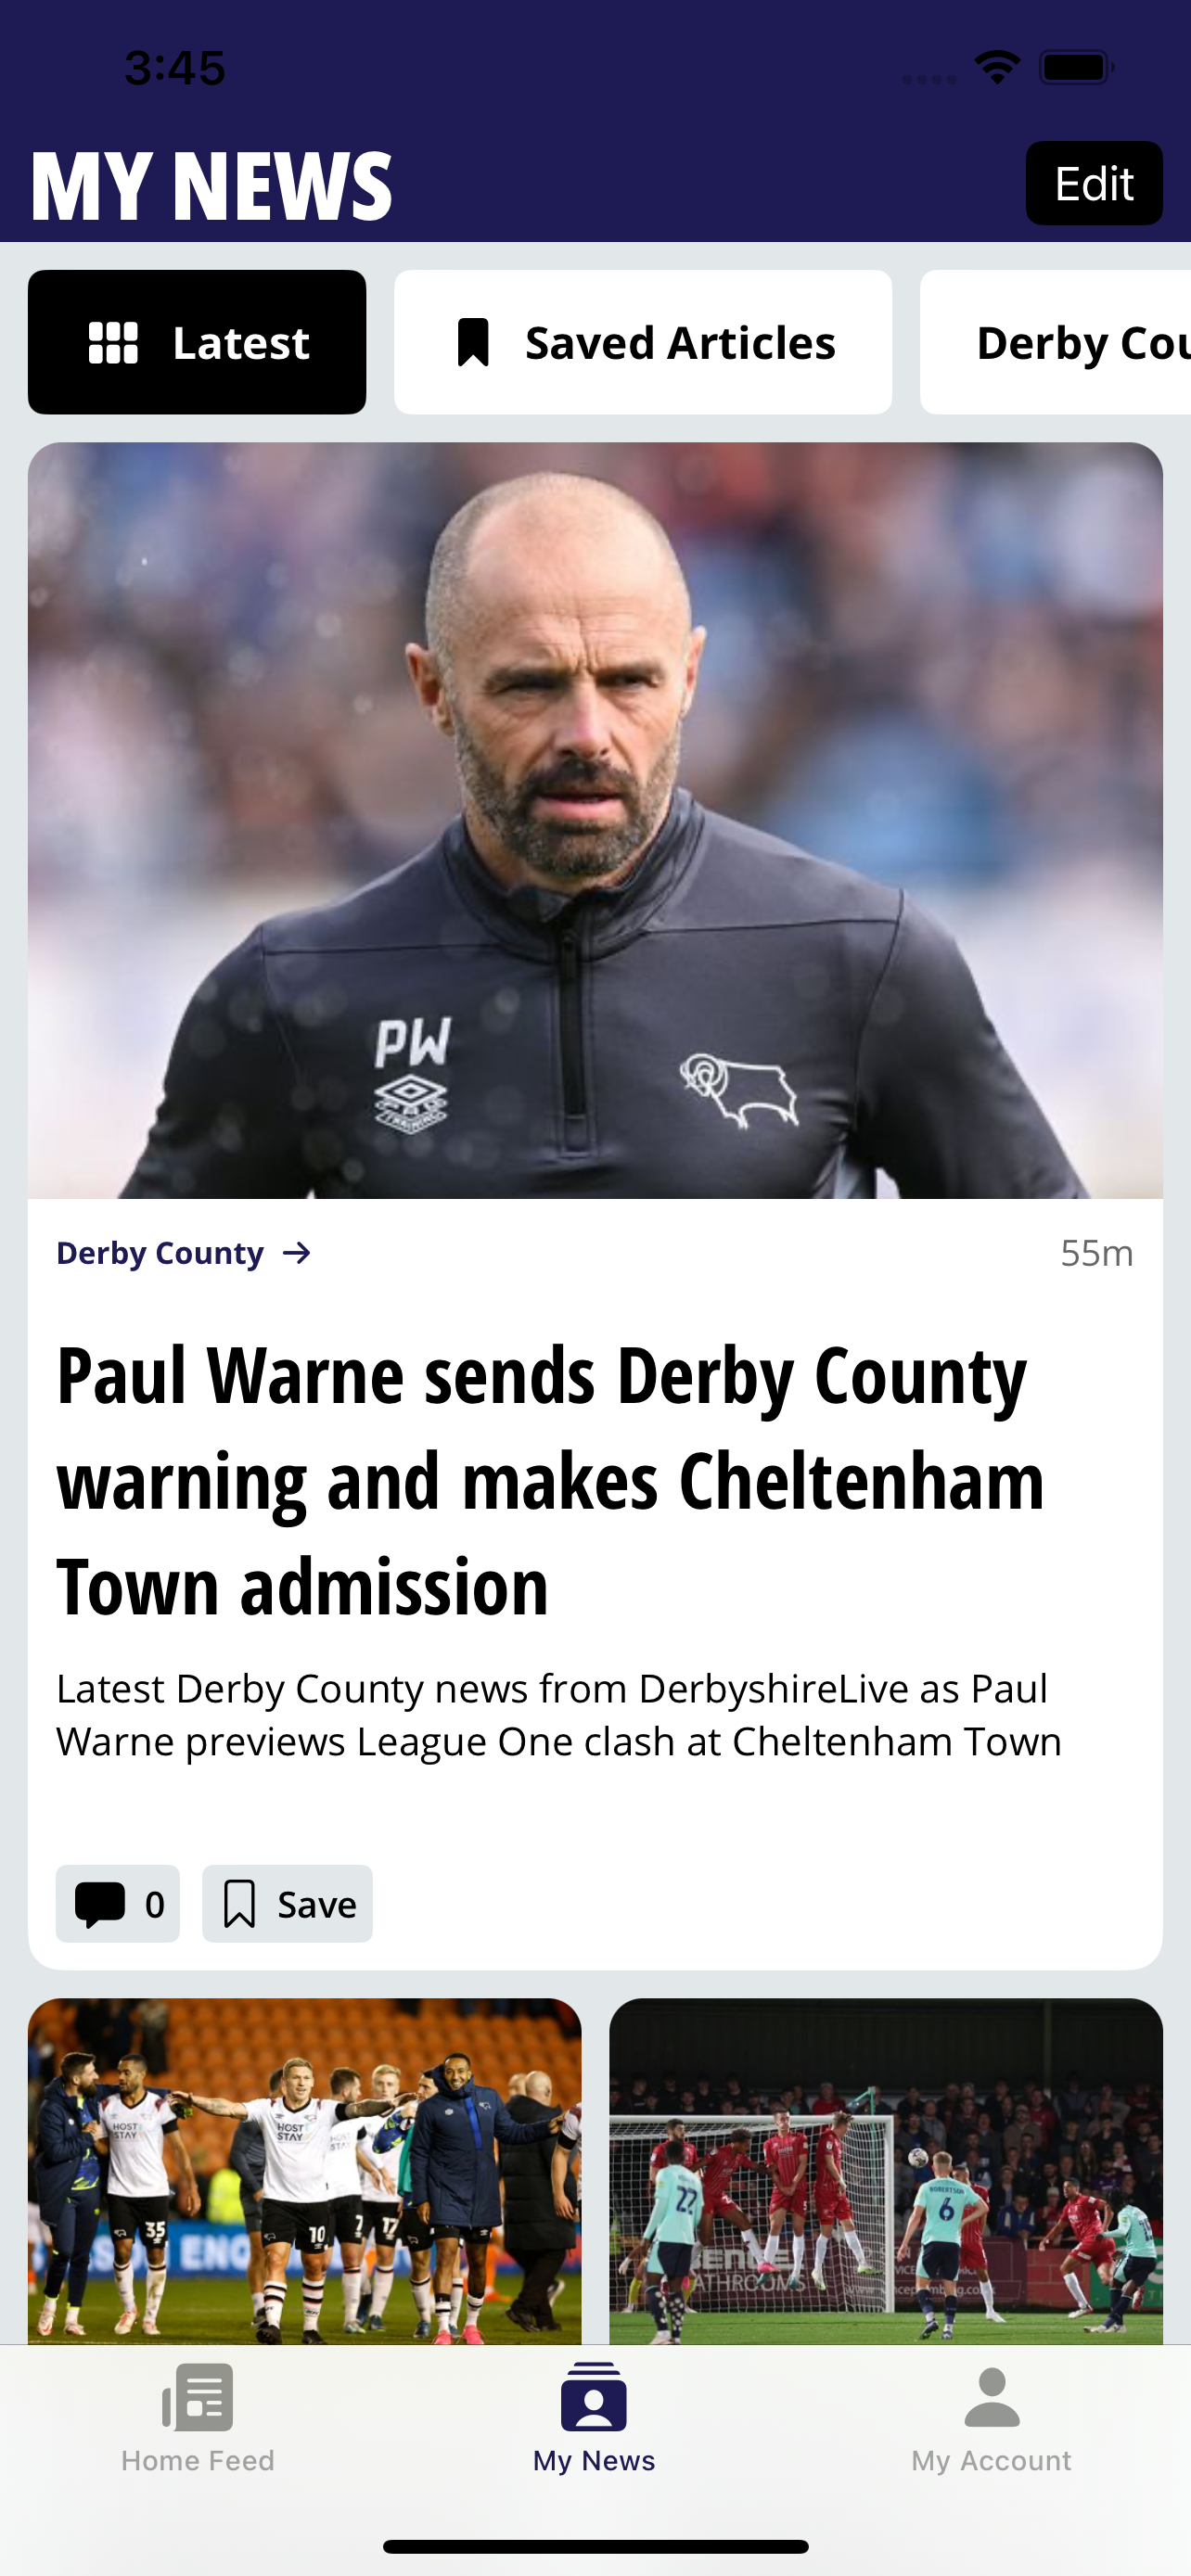This screenshot has width=1191, height=2576.
Task: Check the Wi-Fi status icon
Action: (997, 68)
